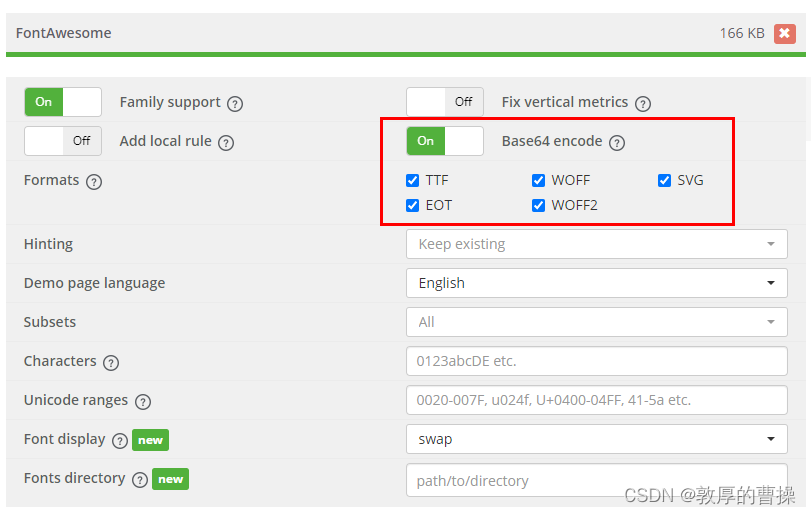Click the new badge beside Fonts directory
811x514 pixels.
coord(171,479)
